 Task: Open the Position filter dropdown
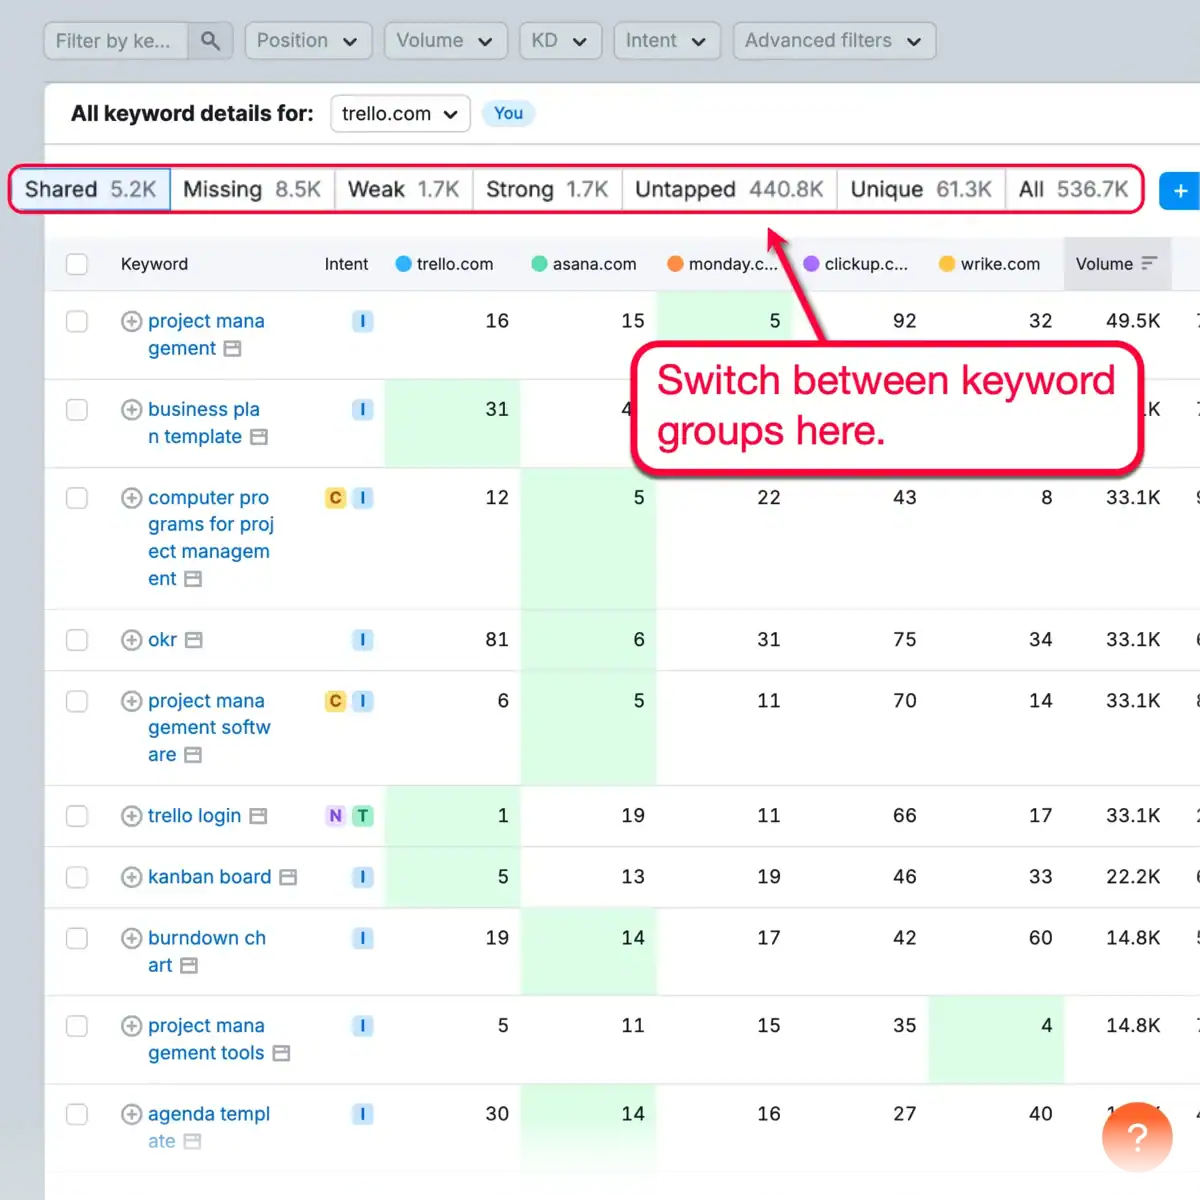coord(308,41)
